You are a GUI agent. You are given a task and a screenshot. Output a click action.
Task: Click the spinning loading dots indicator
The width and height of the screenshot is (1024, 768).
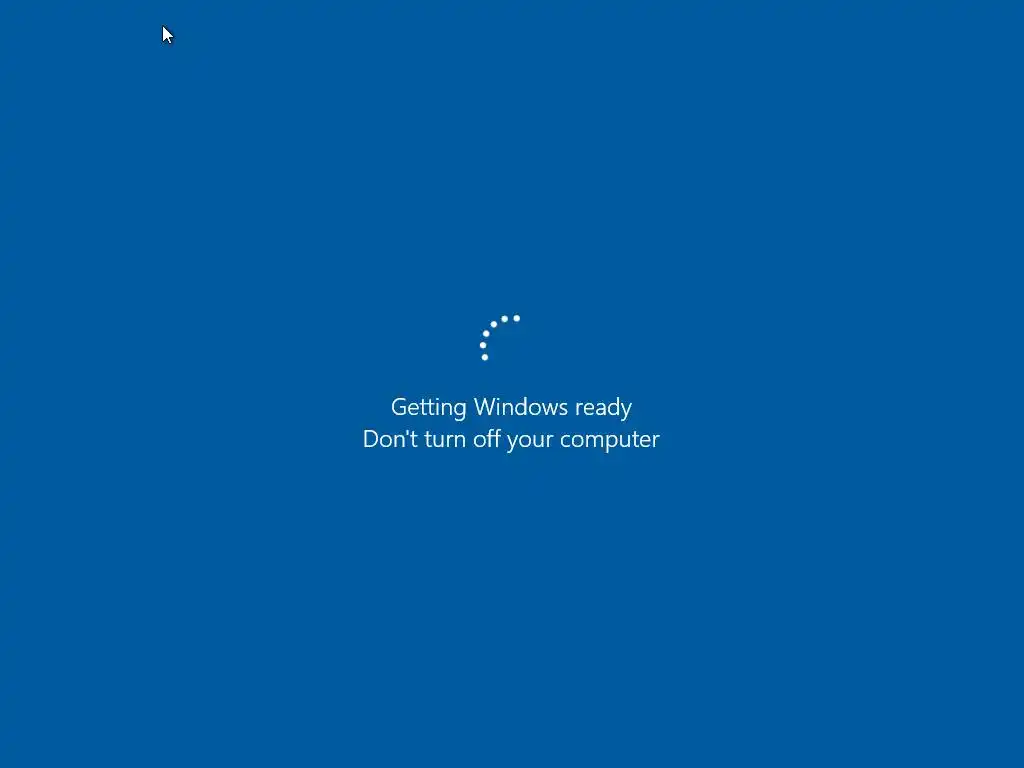coord(500,338)
